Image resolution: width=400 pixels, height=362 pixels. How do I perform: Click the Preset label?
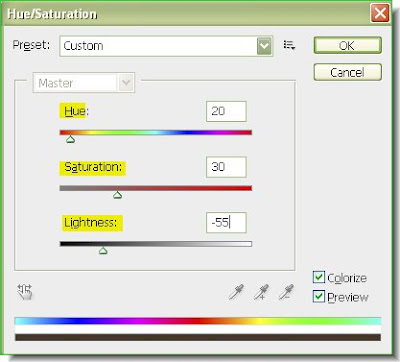[31, 45]
